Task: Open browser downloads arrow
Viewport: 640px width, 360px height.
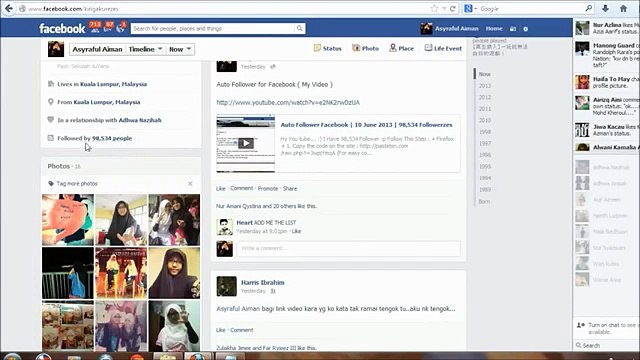Action: (606, 8)
